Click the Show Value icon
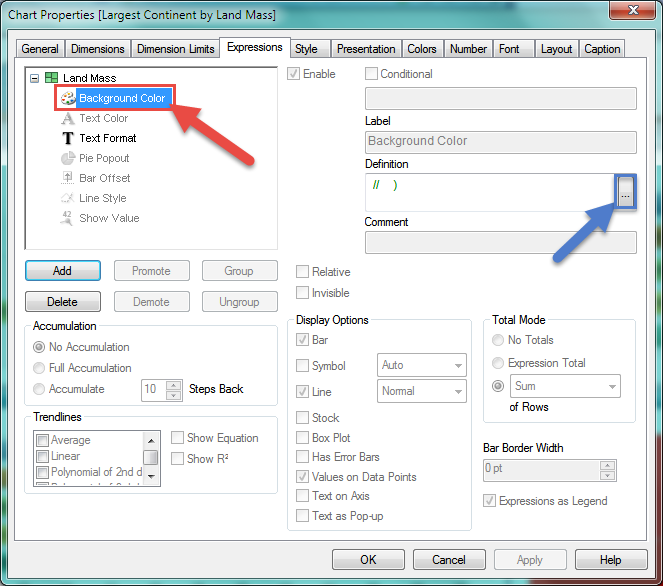 [x=68, y=218]
